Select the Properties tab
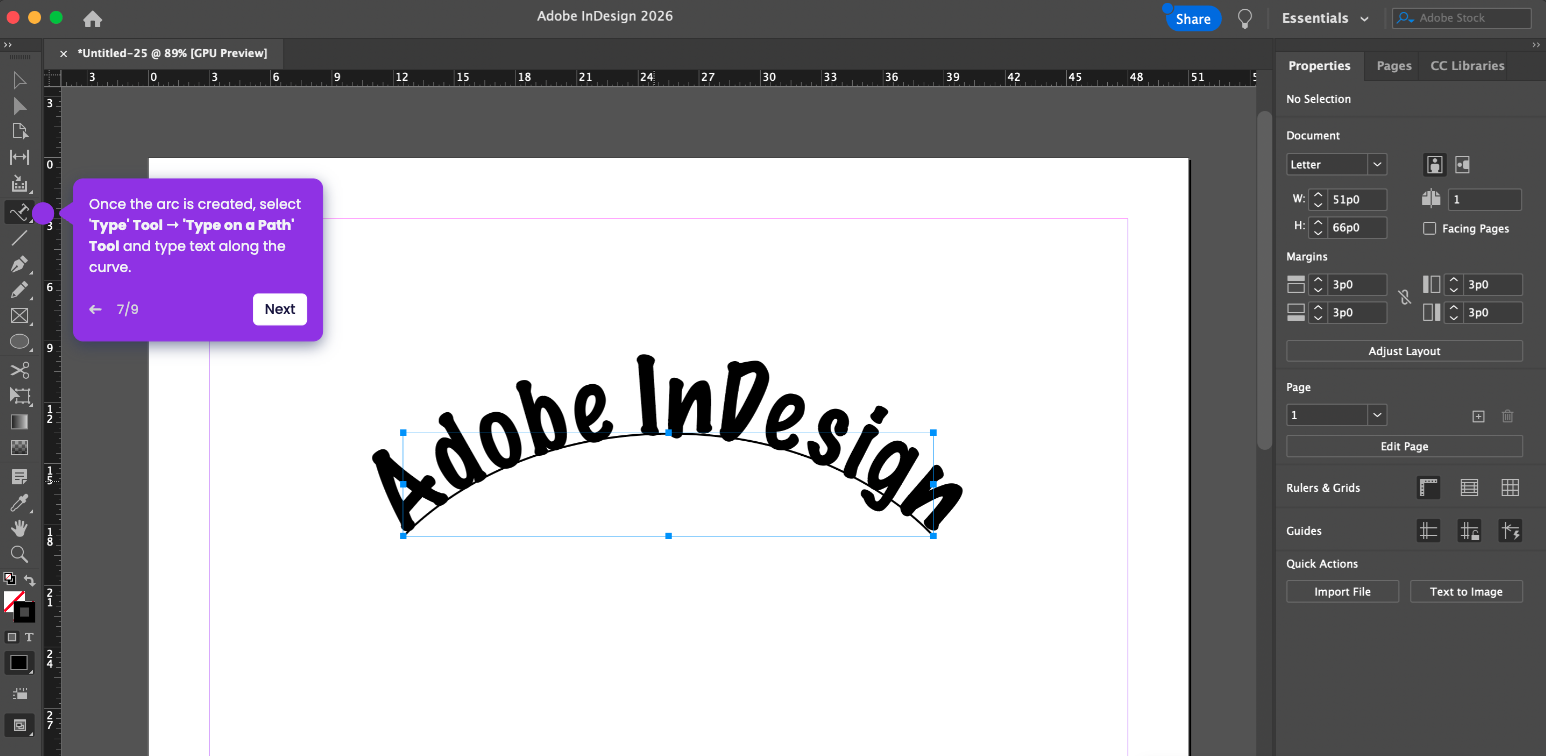The width and height of the screenshot is (1546, 756). [1319, 66]
